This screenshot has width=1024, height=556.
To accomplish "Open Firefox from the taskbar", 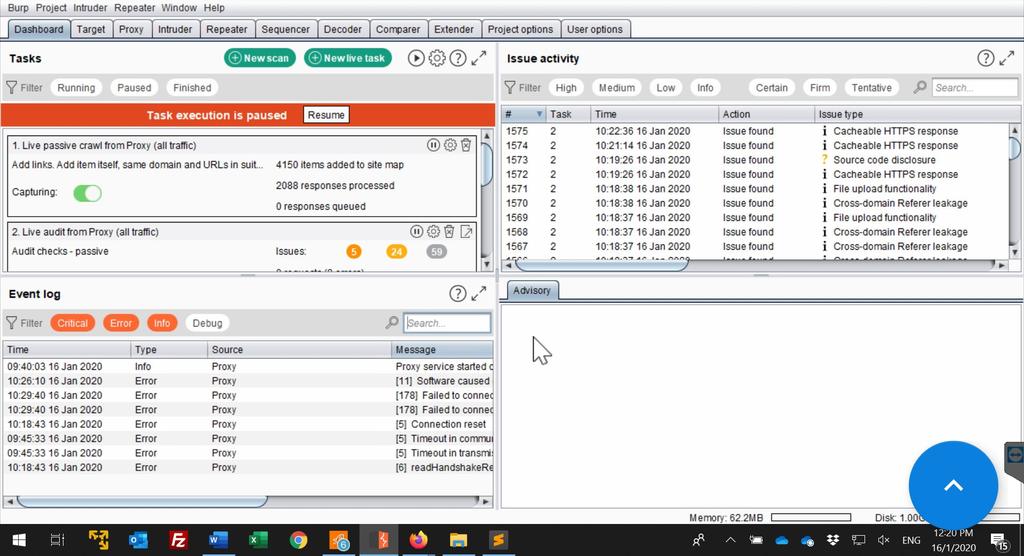I will coord(419,540).
